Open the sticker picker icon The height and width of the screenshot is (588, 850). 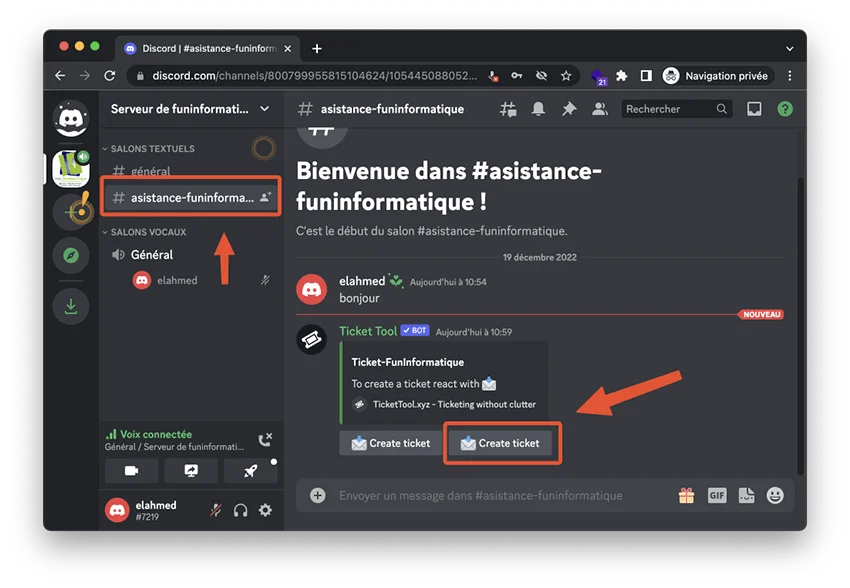point(745,494)
